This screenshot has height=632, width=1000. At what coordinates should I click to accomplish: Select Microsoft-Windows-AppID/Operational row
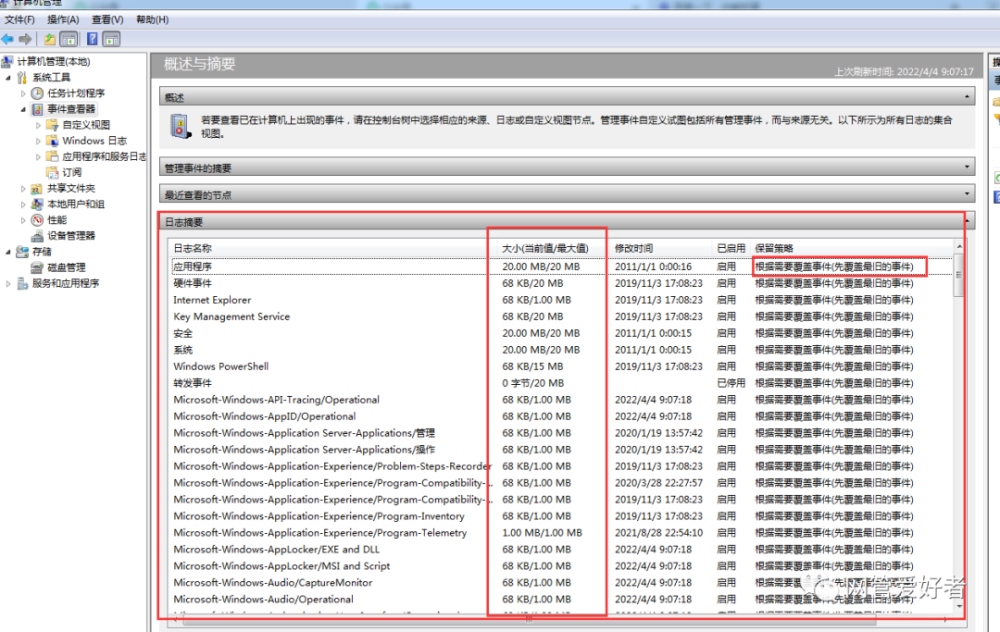(561, 416)
